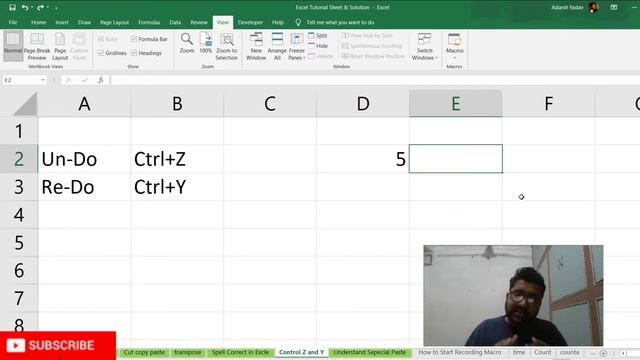Click cell containing Ctrl+Y
The height and width of the screenshot is (360, 640).
[177, 187]
